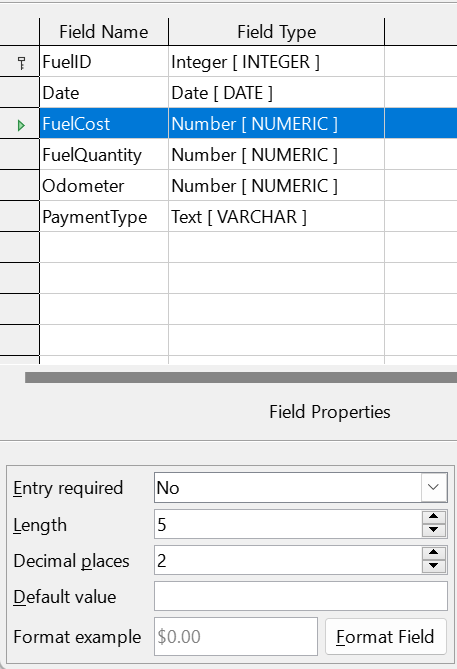Screen dimensions: 457x669
Task: Decrease Decimal places with the down arrow
Action: pos(434,567)
